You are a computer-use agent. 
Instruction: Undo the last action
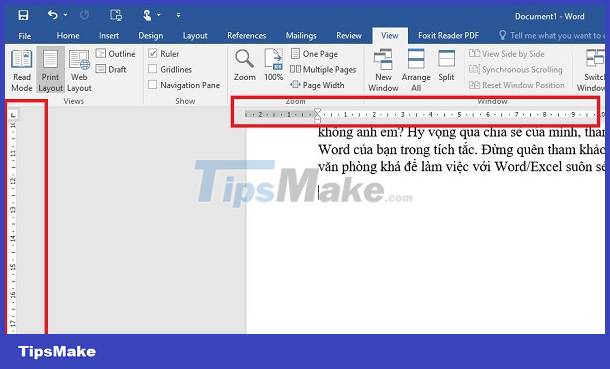tap(53, 15)
